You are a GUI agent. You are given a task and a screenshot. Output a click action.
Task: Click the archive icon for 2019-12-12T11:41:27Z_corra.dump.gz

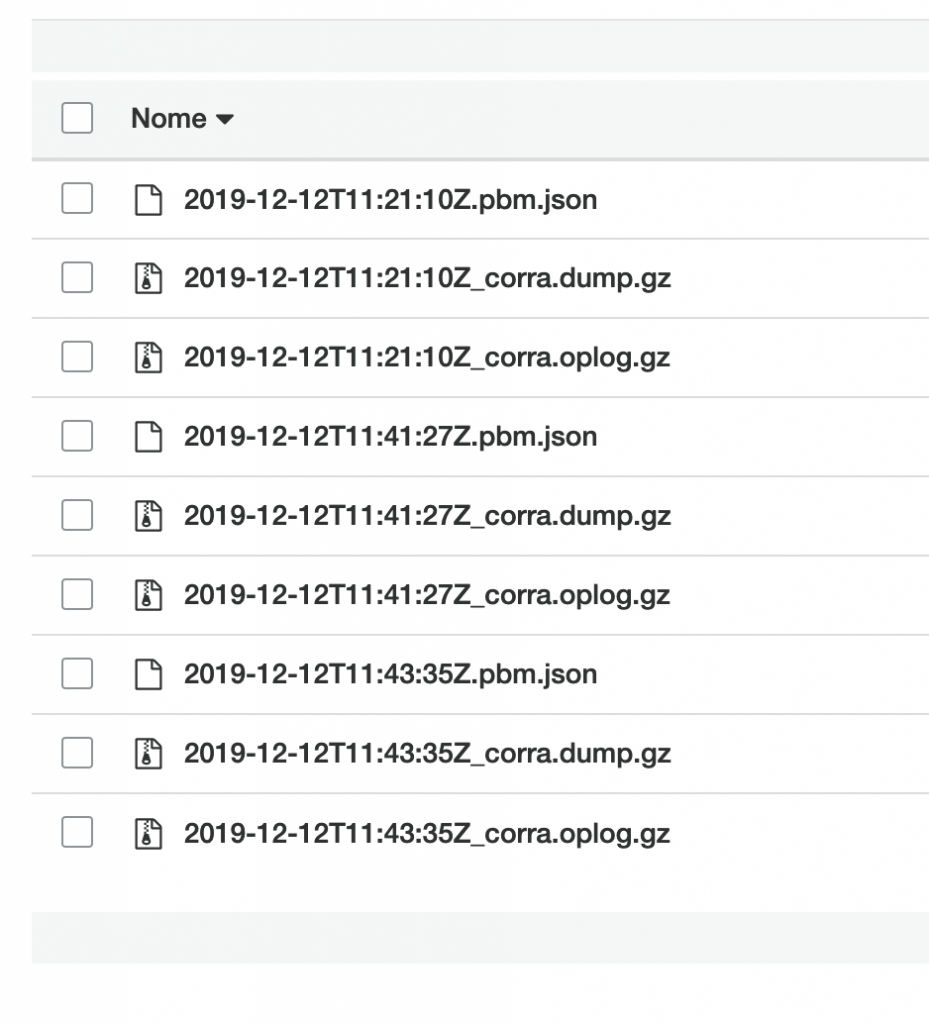(x=150, y=516)
